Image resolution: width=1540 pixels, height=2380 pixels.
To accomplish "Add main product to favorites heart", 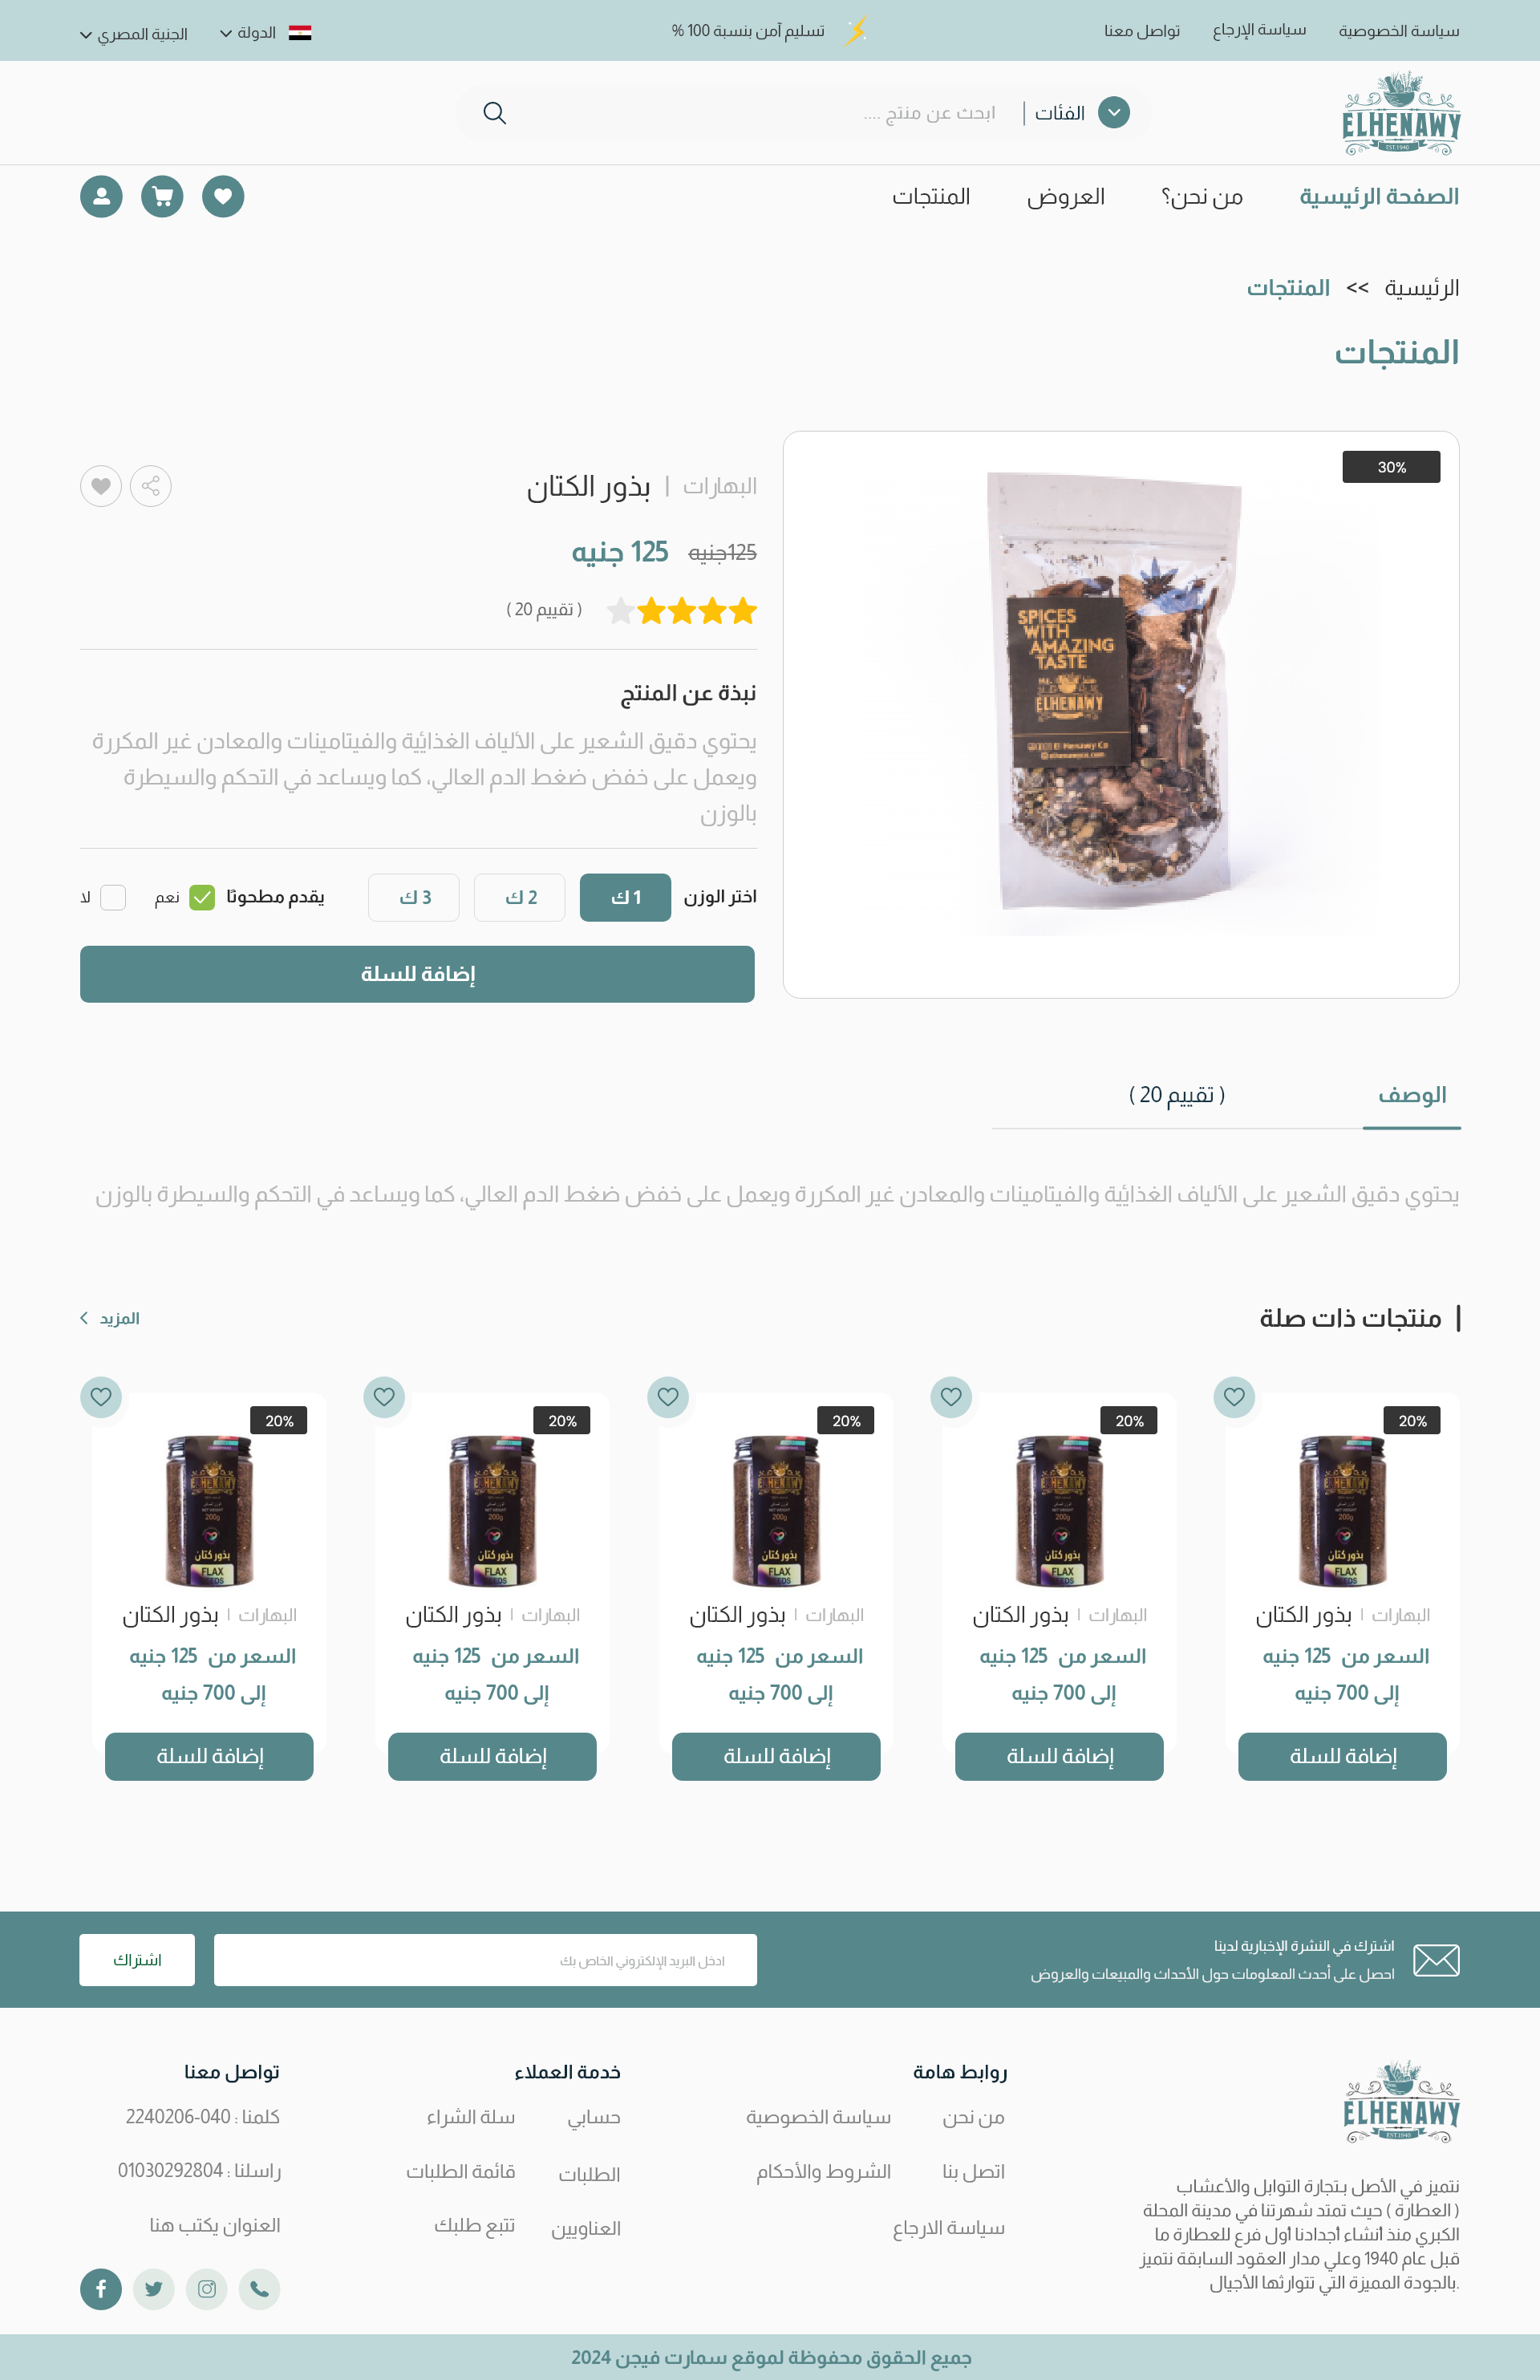I will click(x=101, y=486).
